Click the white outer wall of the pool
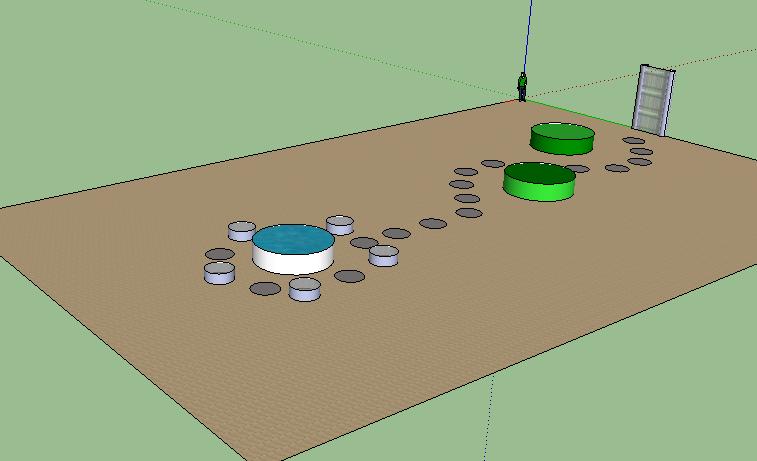This screenshot has height=461, width=757. pos(292,262)
